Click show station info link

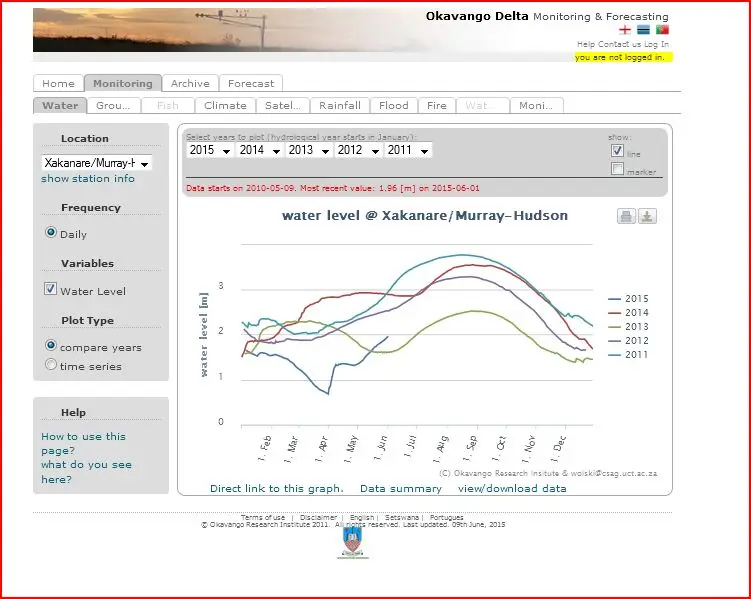(88, 179)
